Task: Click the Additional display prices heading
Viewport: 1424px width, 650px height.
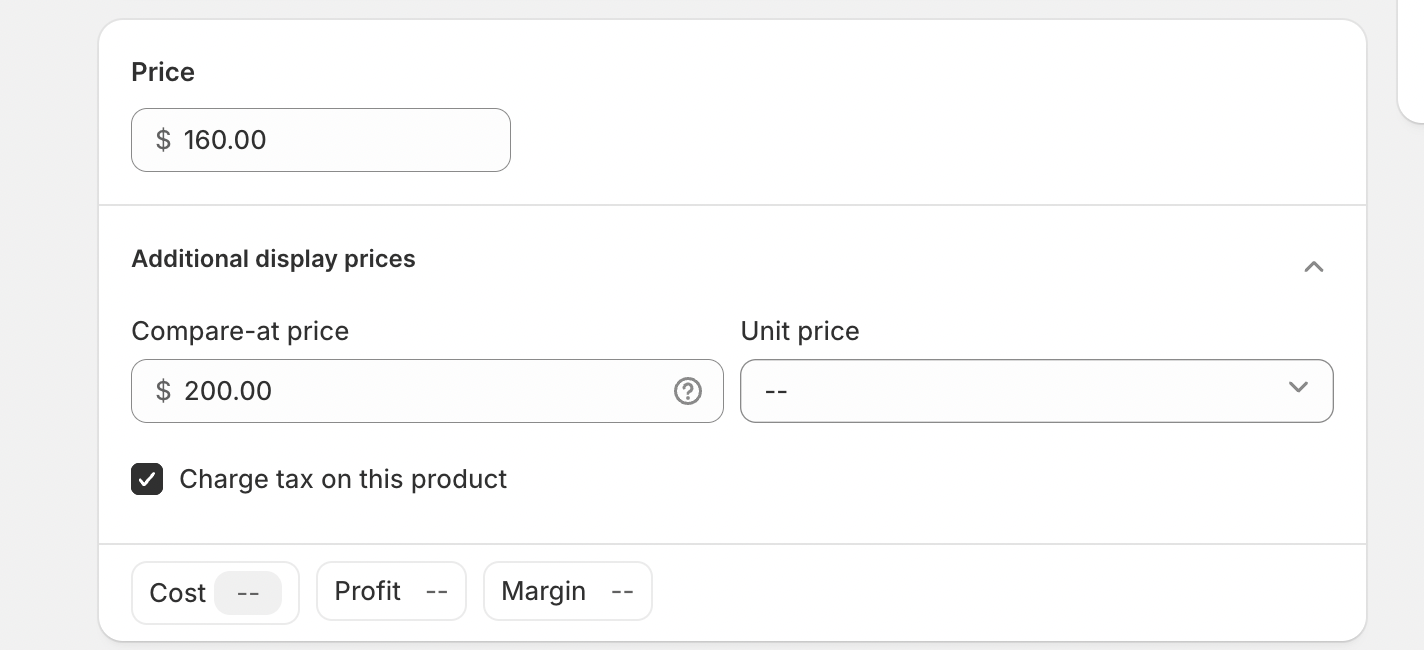Action: pos(273,259)
